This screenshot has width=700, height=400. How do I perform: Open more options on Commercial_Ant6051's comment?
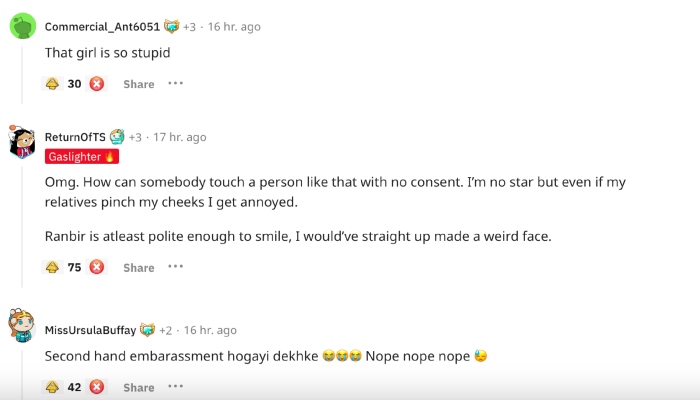coord(176,84)
